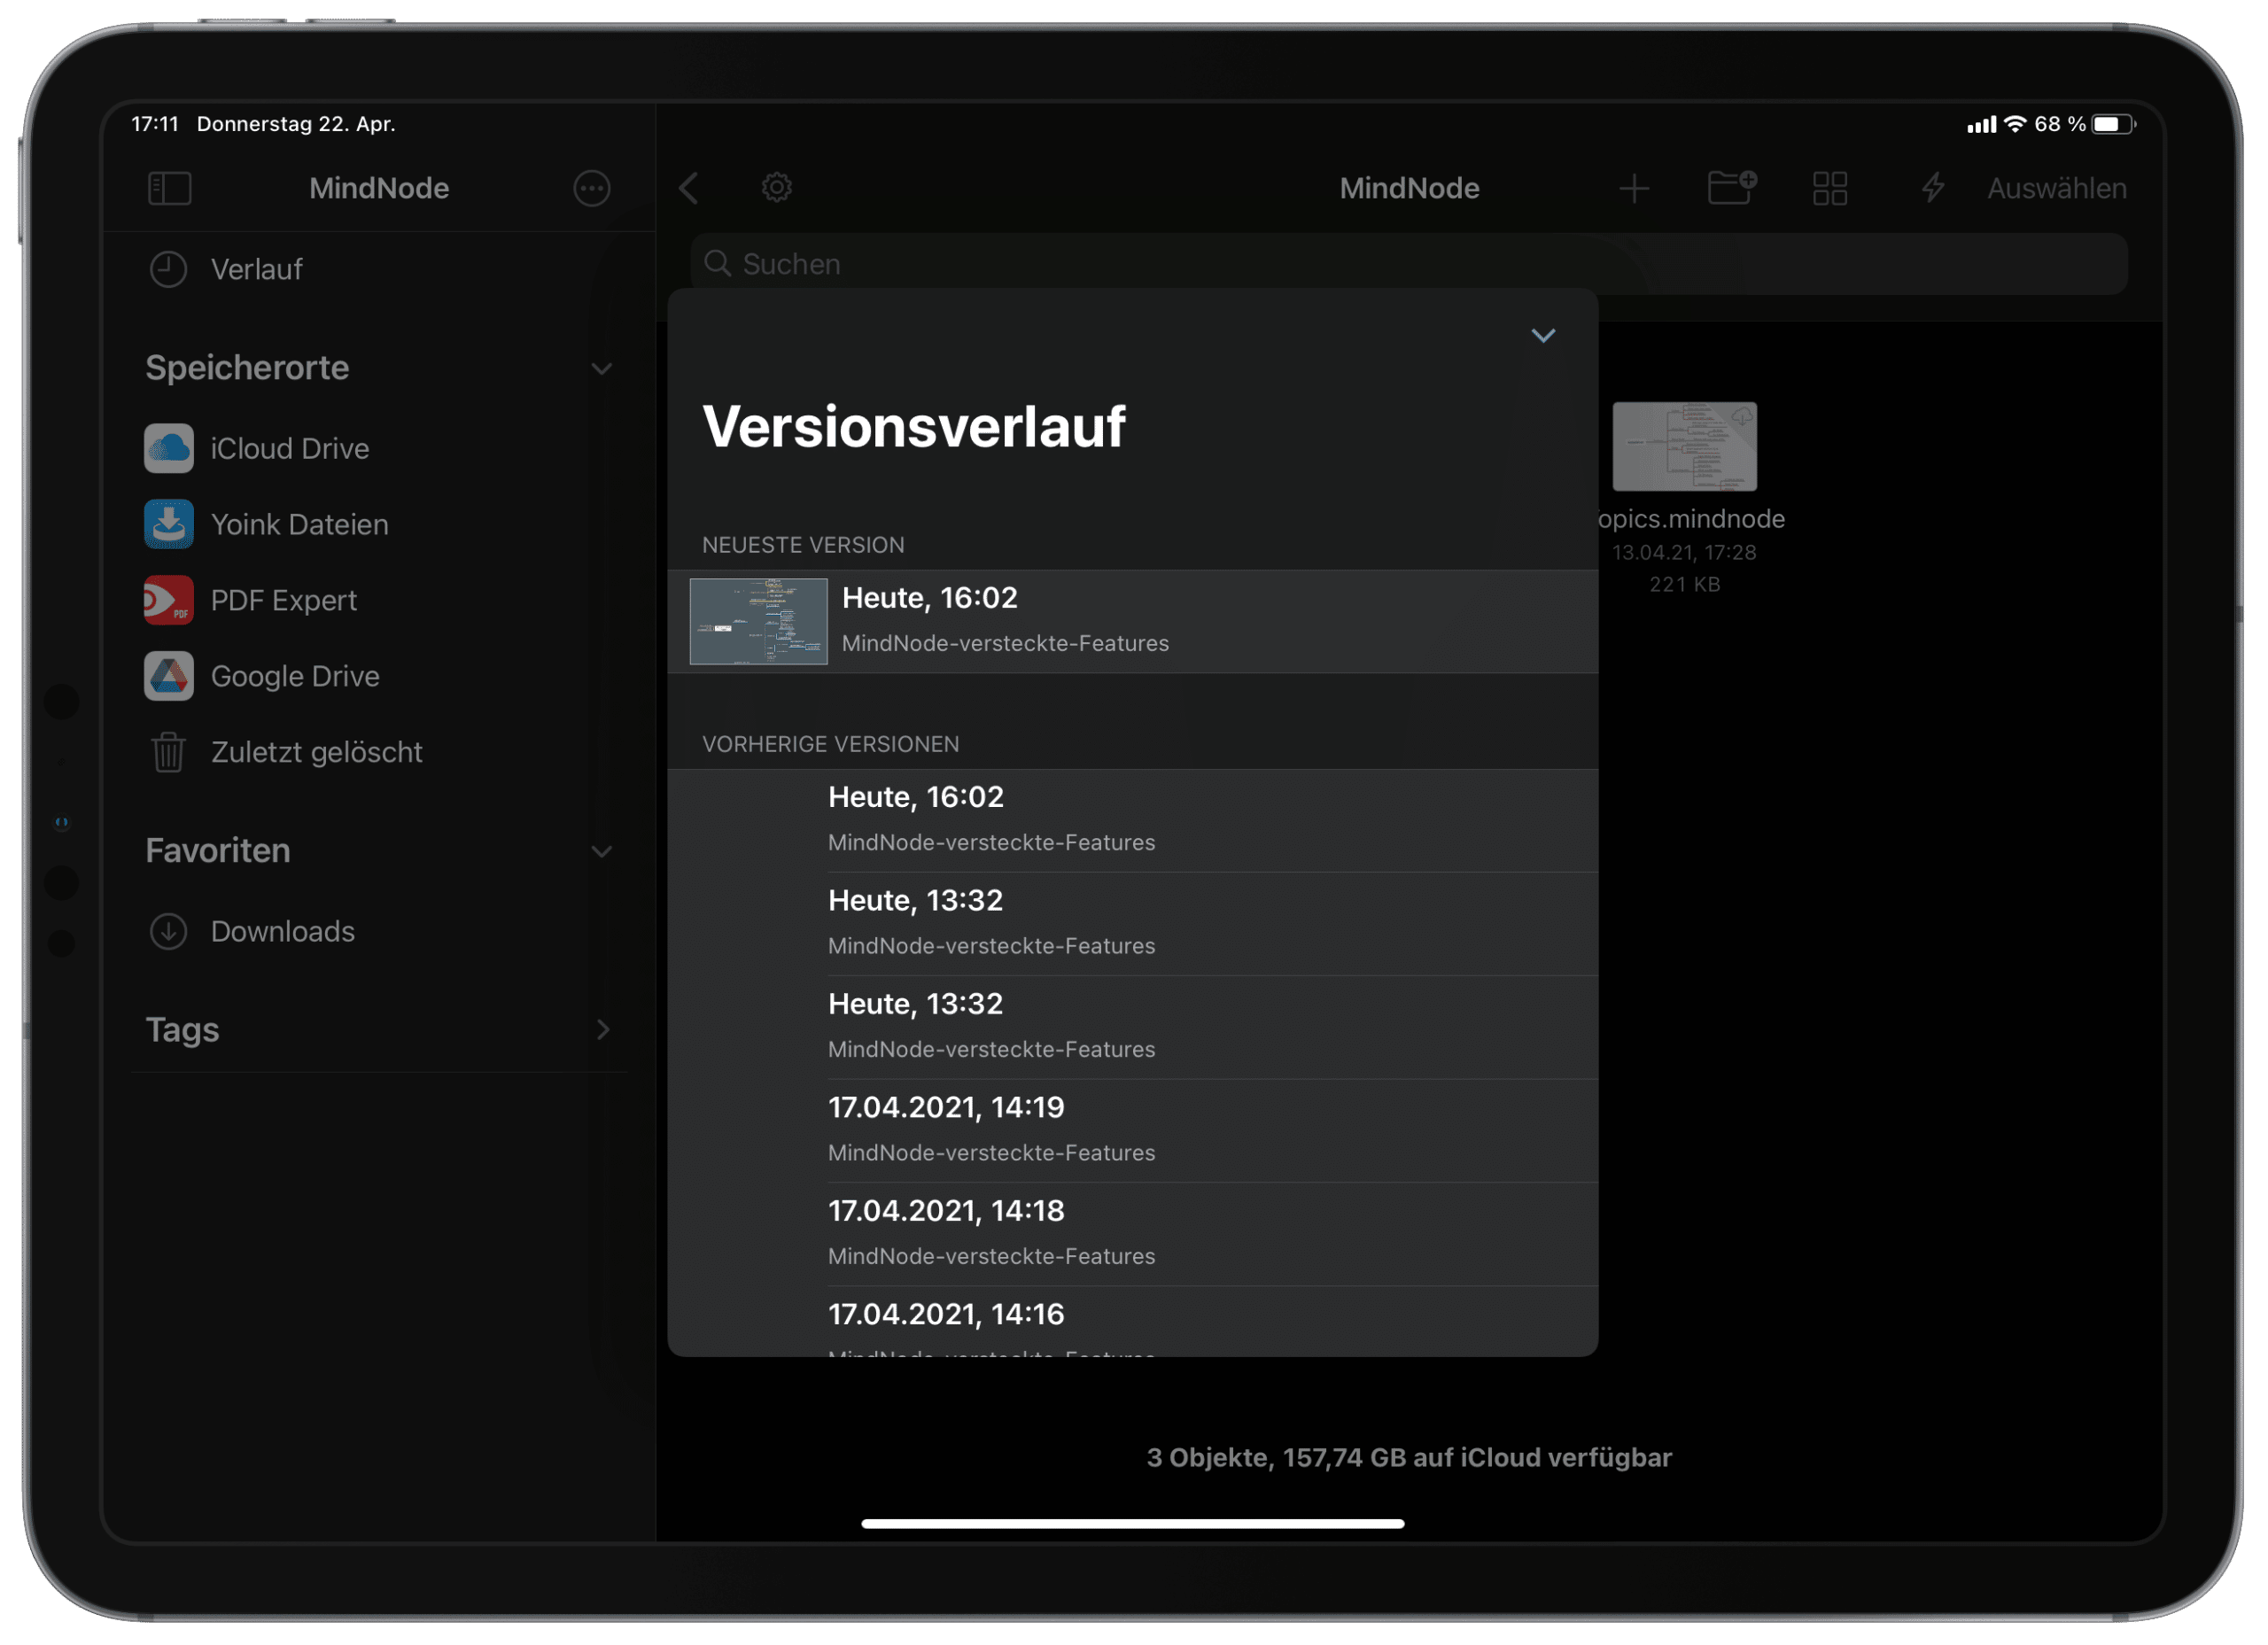Click the opics.mindnode file name
2268x1645 pixels.
[x=1691, y=519]
